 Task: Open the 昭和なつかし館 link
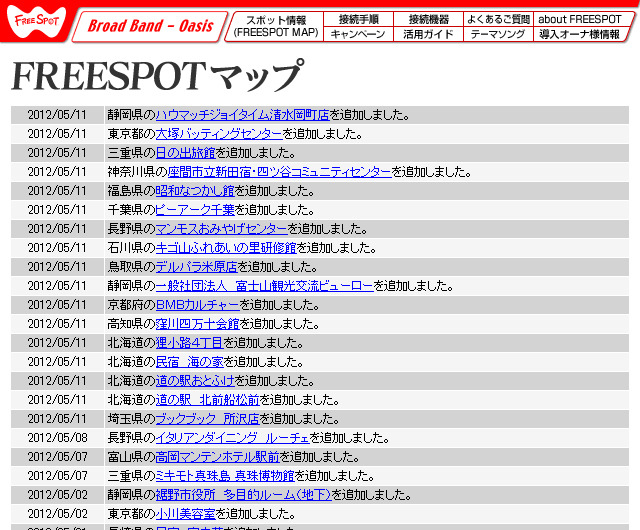195,191
